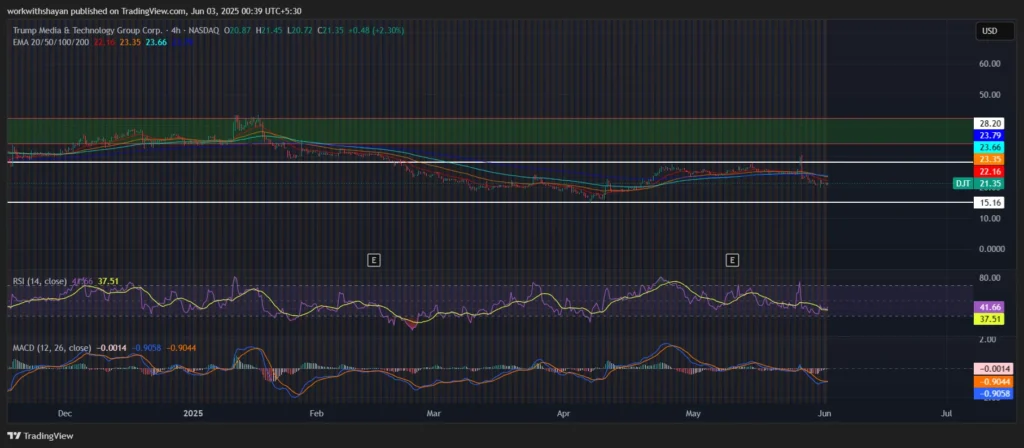
Task: Select the lower white horizontal line at 15.16
Action: (x=490, y=202)
